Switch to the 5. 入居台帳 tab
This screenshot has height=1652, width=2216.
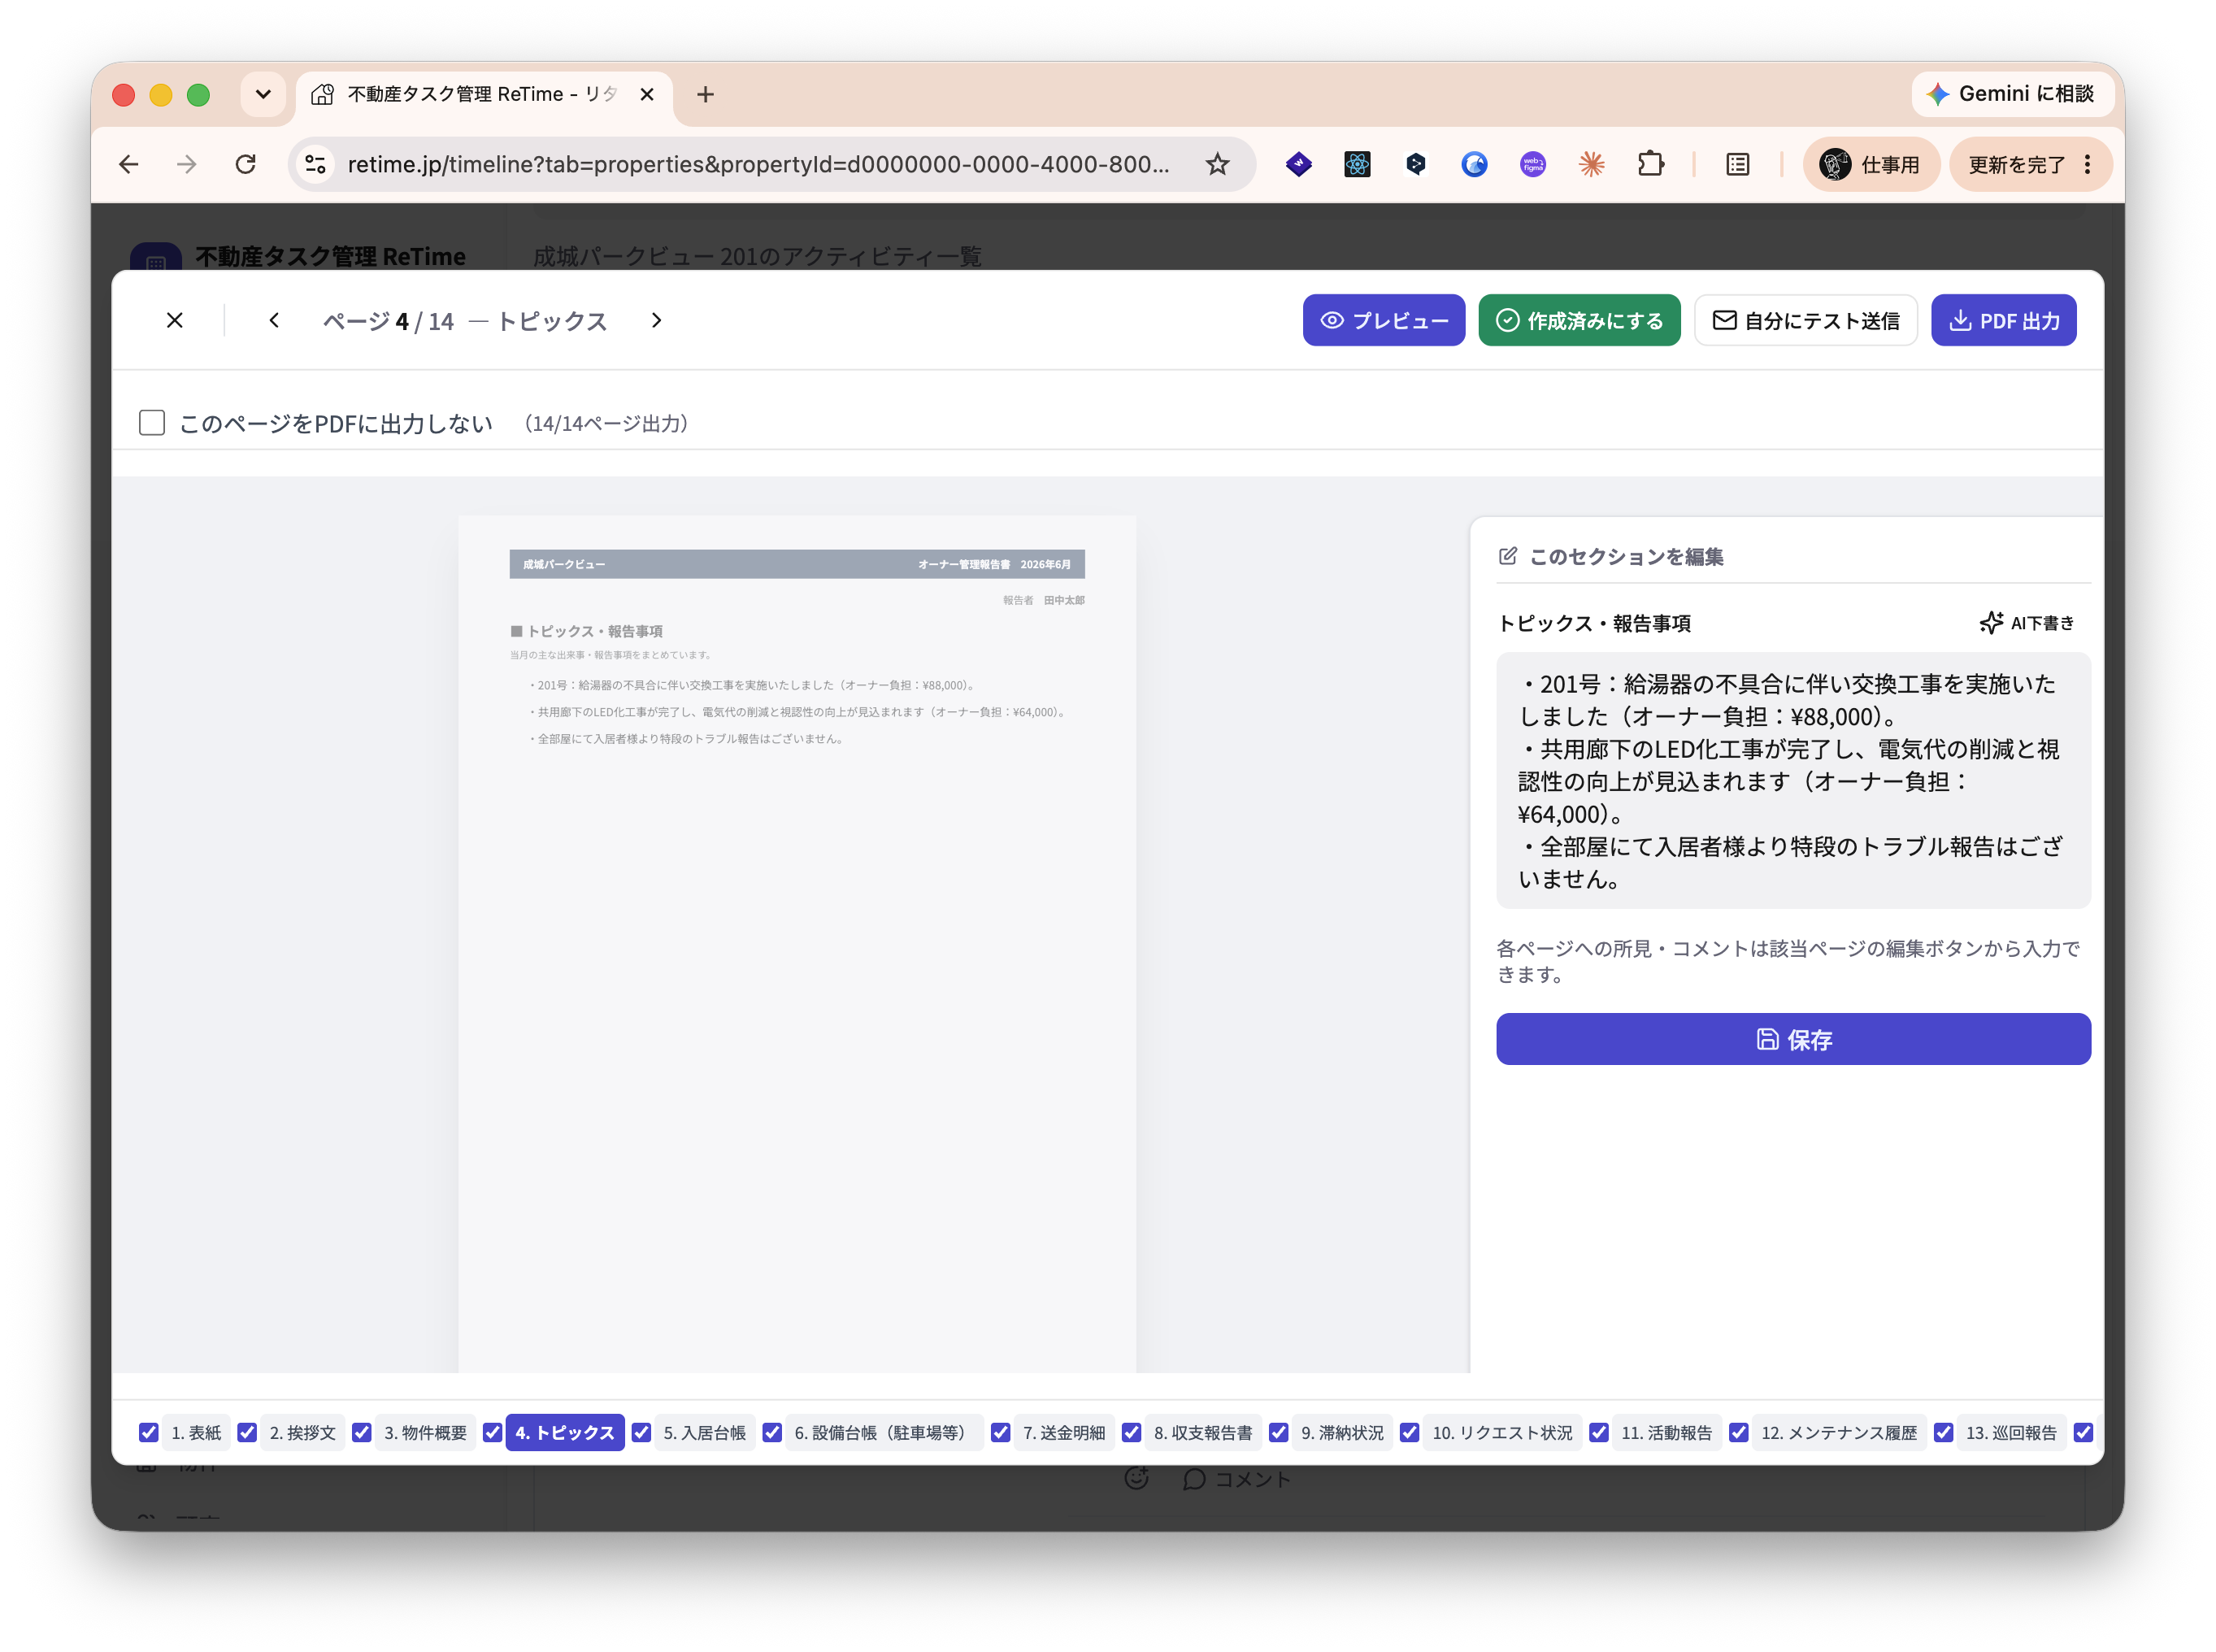(704, 1432)
